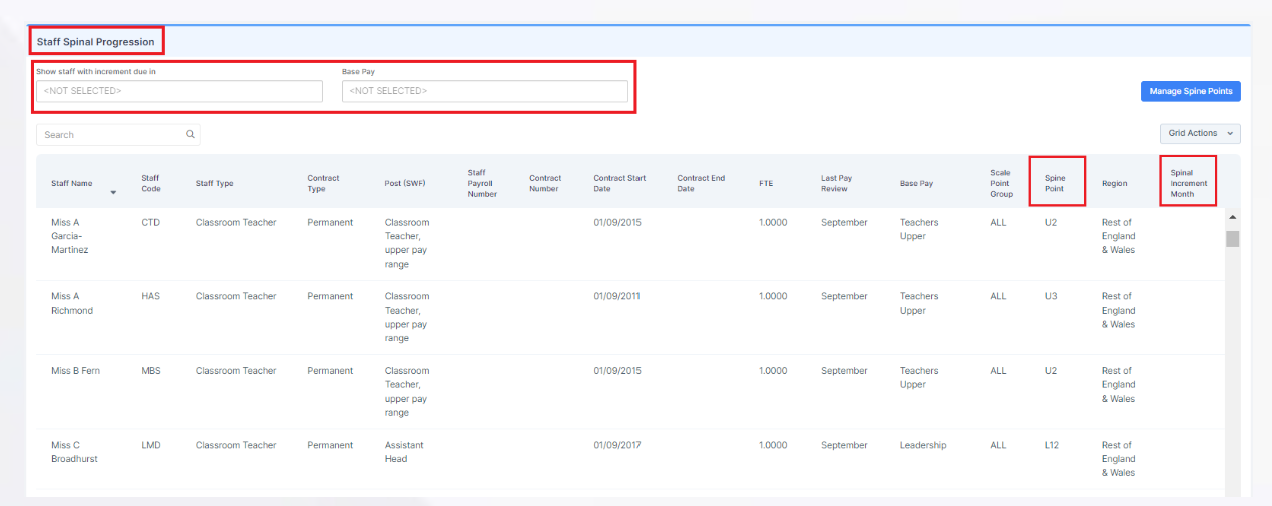This screenshot has width=1272, height=506.
Task: Click the Scale Point Group column header
Action: (x=1001, y=183)
